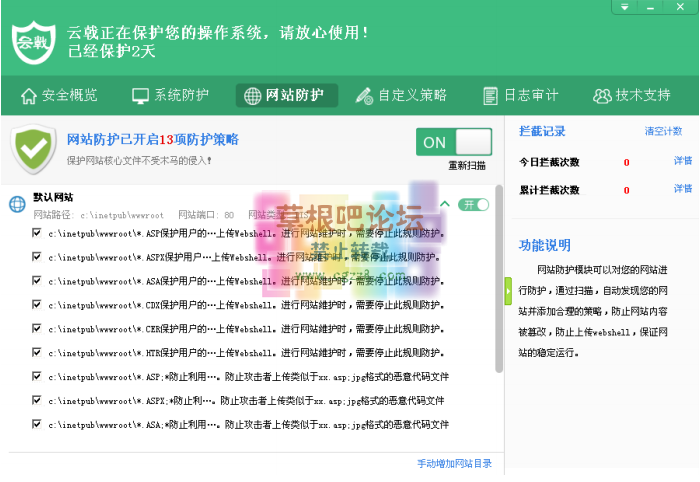
Task: Click the monitor icon beside 系统防护
Action: (141, 96)
